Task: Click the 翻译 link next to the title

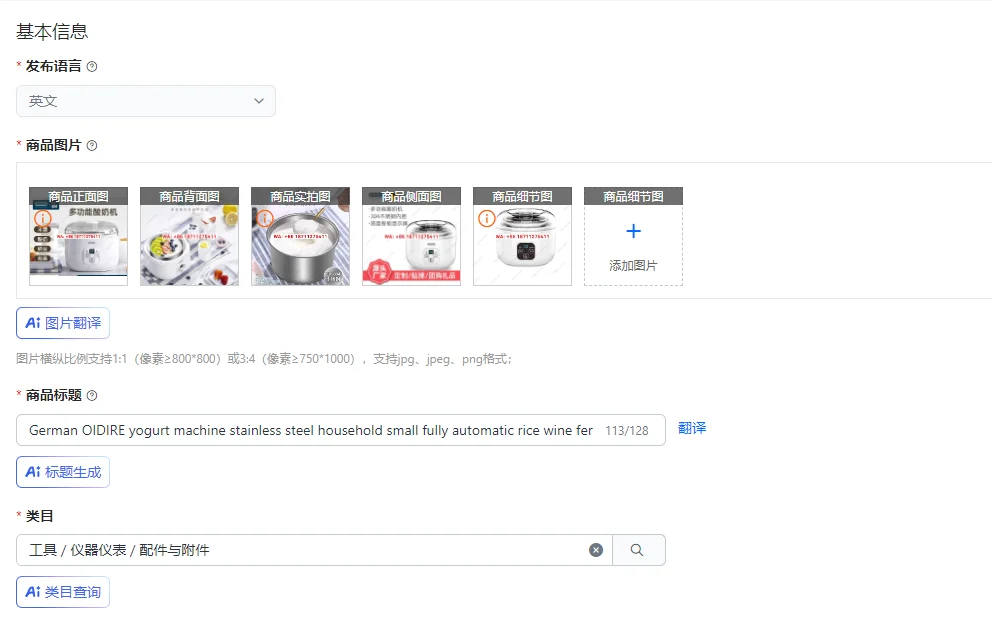Action: [x=692, y=428]
